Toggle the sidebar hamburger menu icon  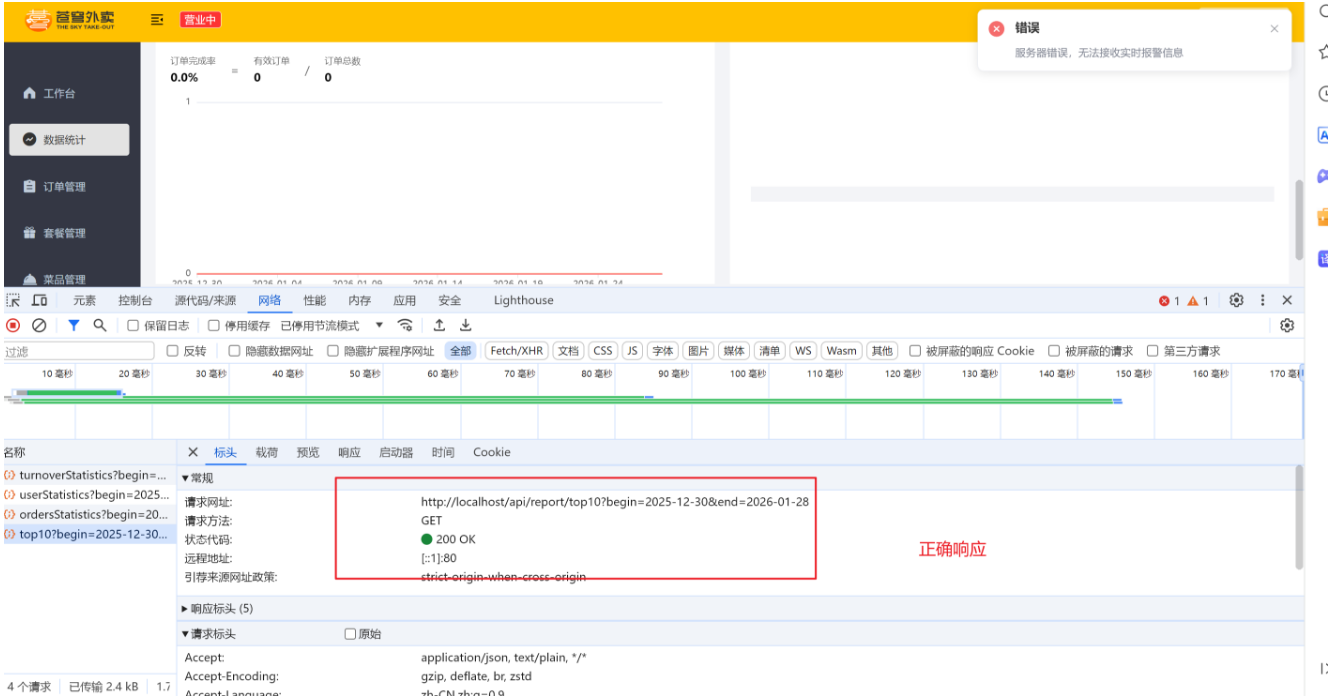point(157,19)
